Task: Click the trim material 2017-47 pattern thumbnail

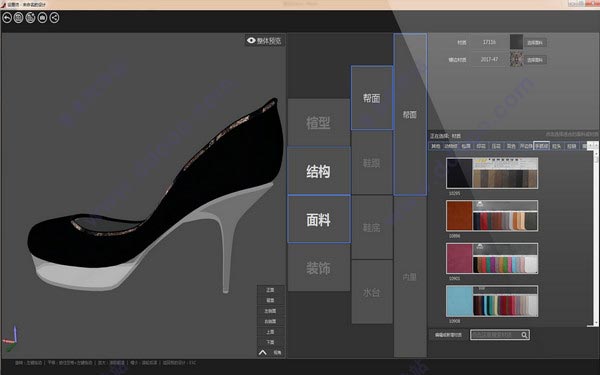Action: [x=516, y=59]
